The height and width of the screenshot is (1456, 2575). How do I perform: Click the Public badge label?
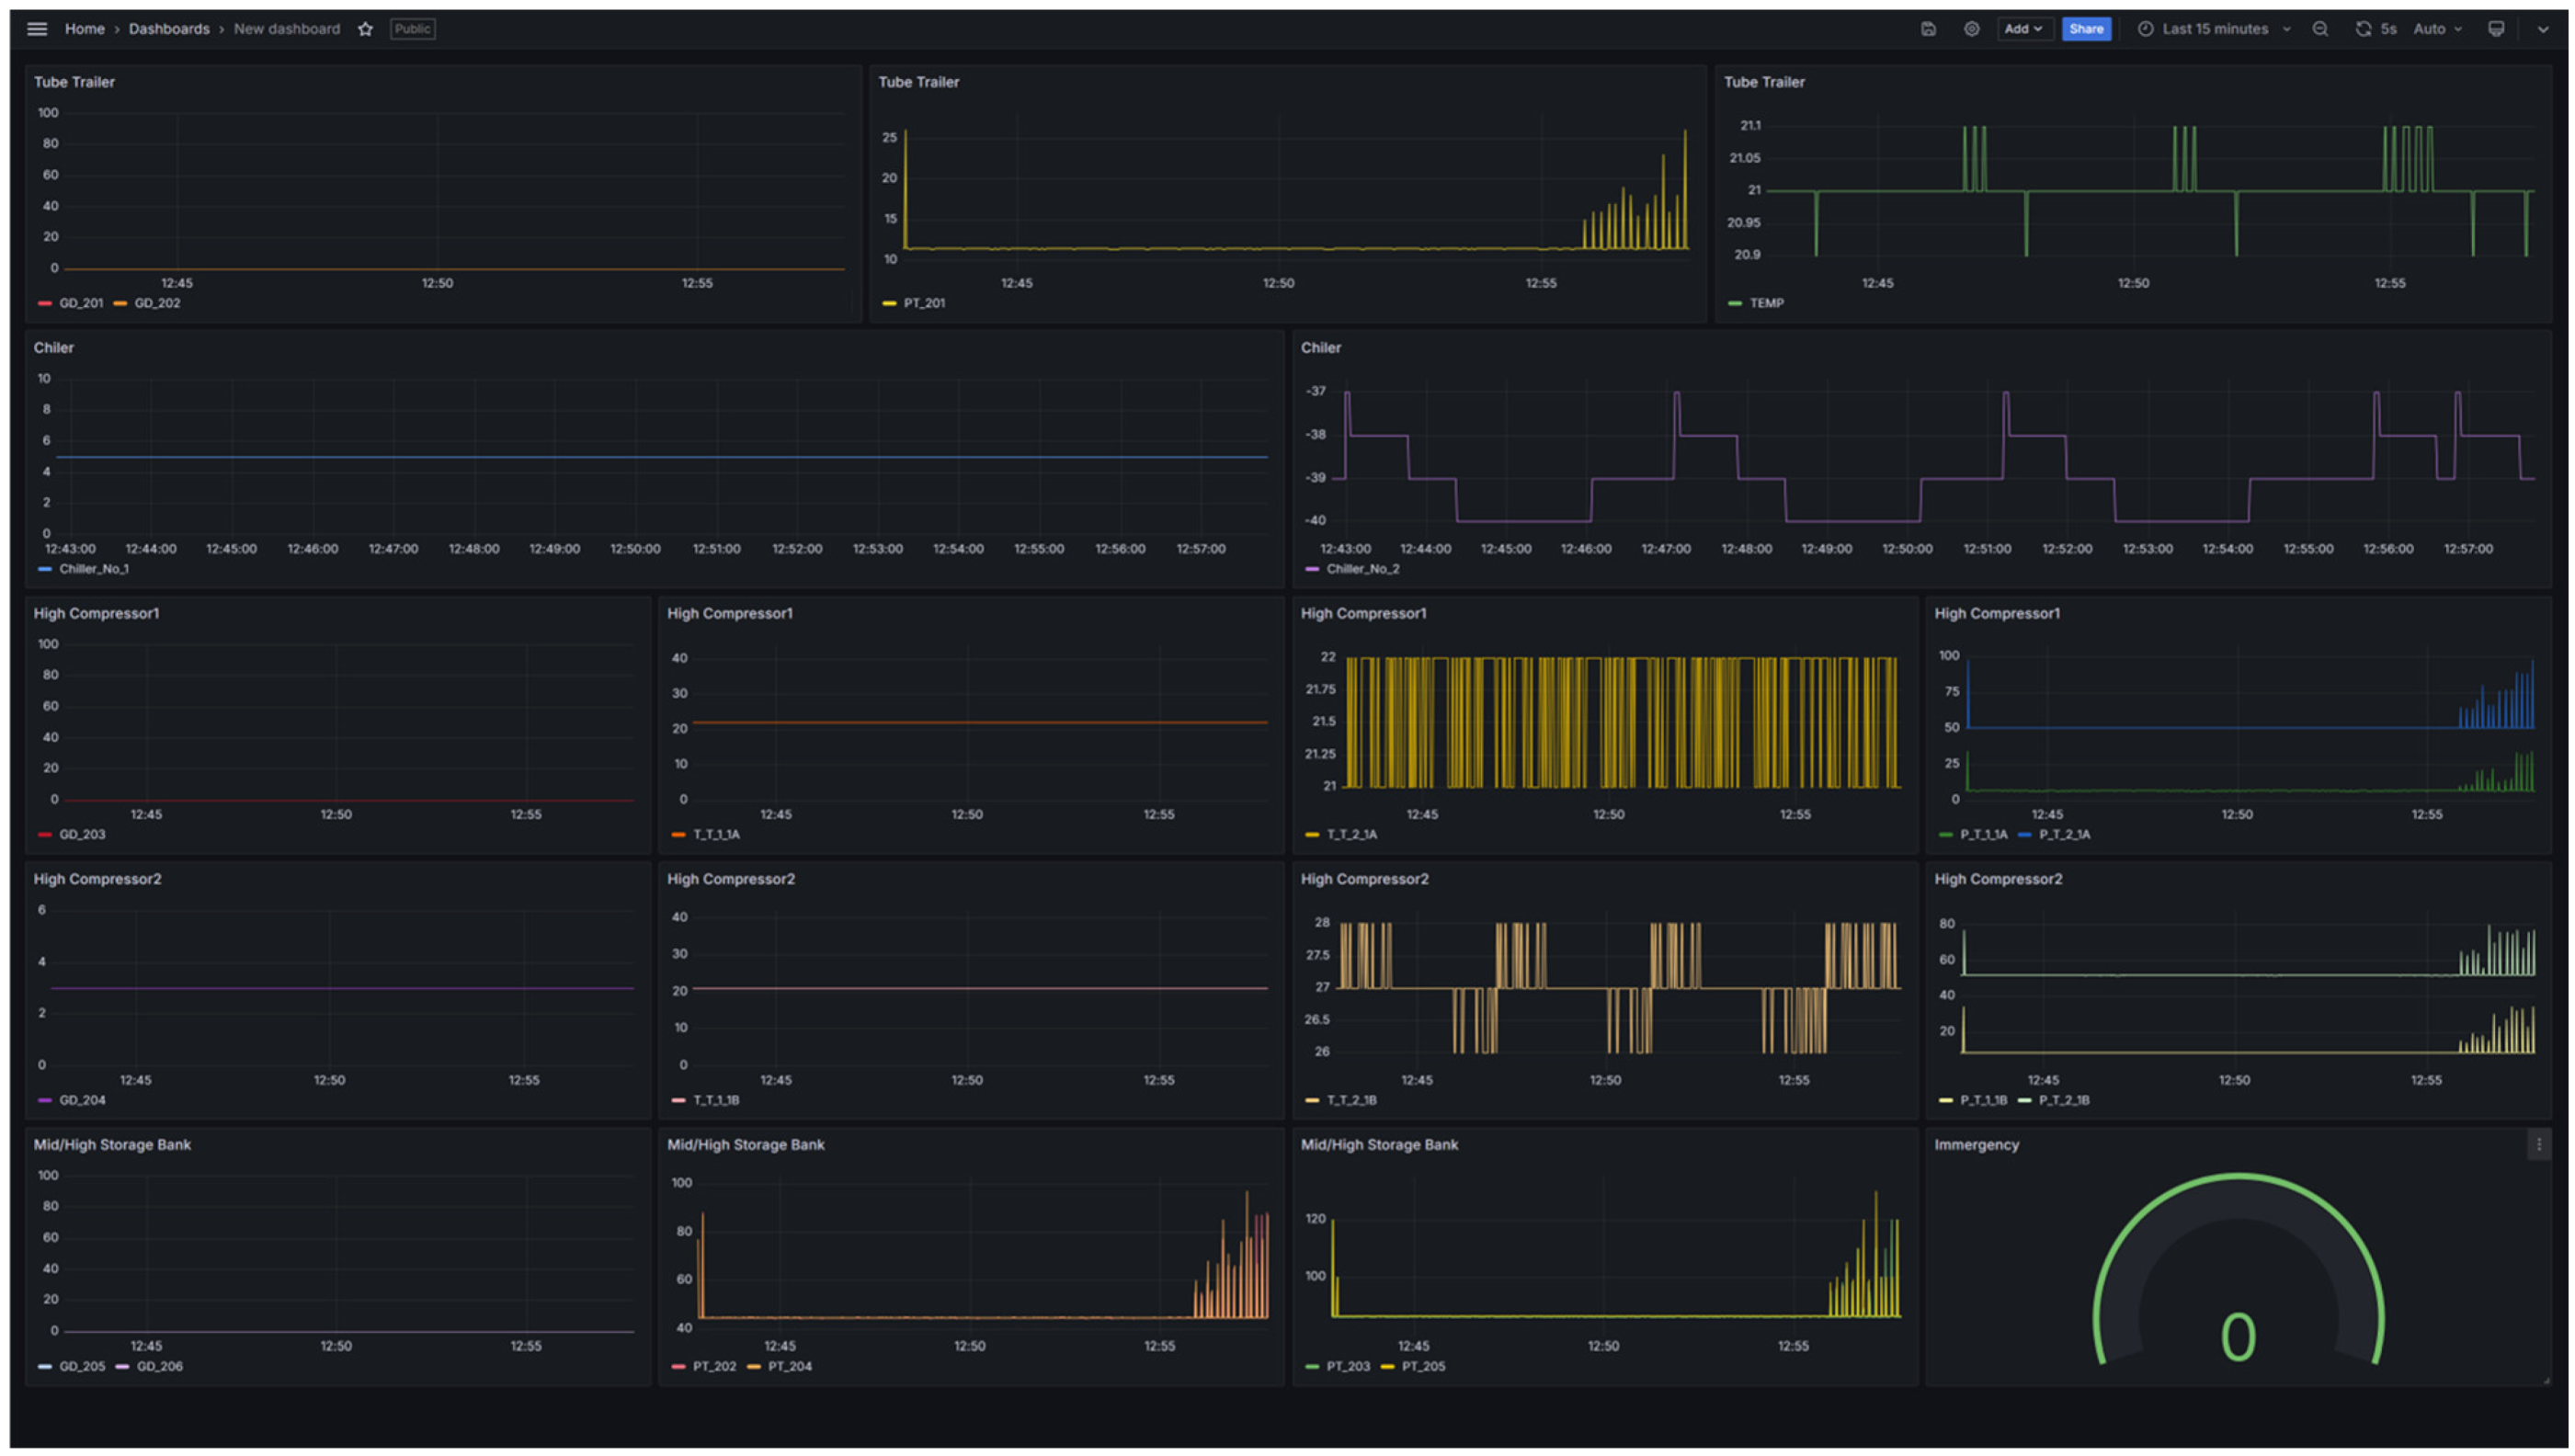[412, 29]
